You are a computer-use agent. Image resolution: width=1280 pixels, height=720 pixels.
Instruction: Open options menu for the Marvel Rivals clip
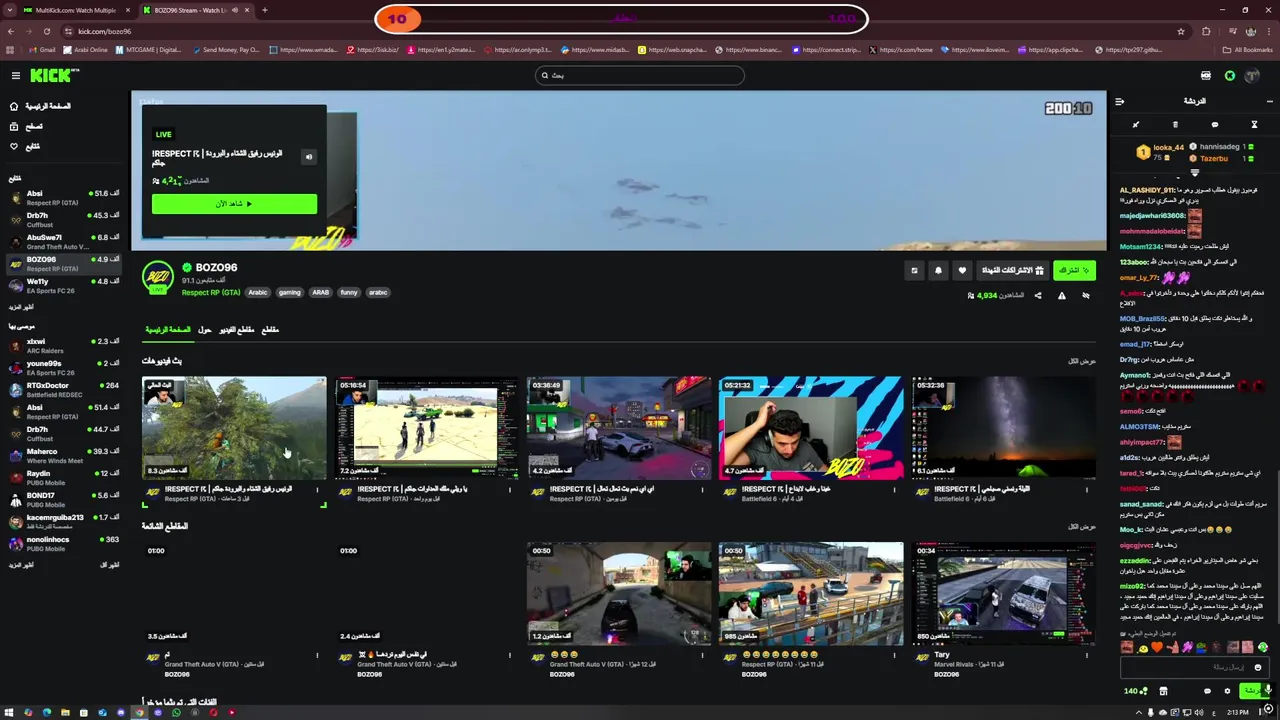(1086, 656)
